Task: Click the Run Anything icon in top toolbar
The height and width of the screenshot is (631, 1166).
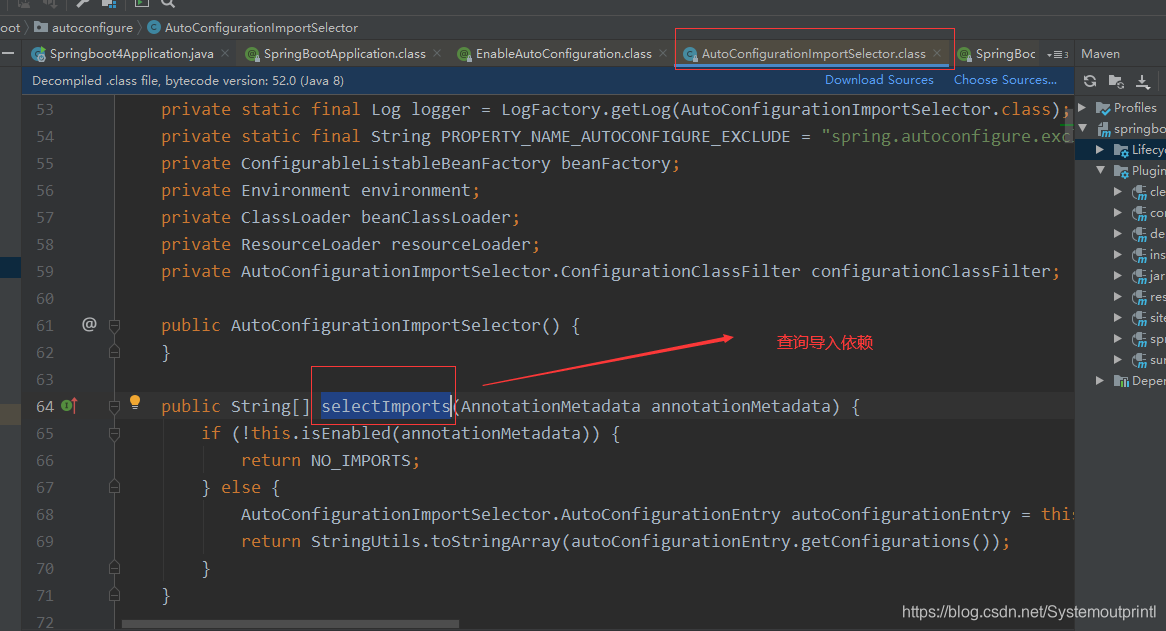Action: 141,4
